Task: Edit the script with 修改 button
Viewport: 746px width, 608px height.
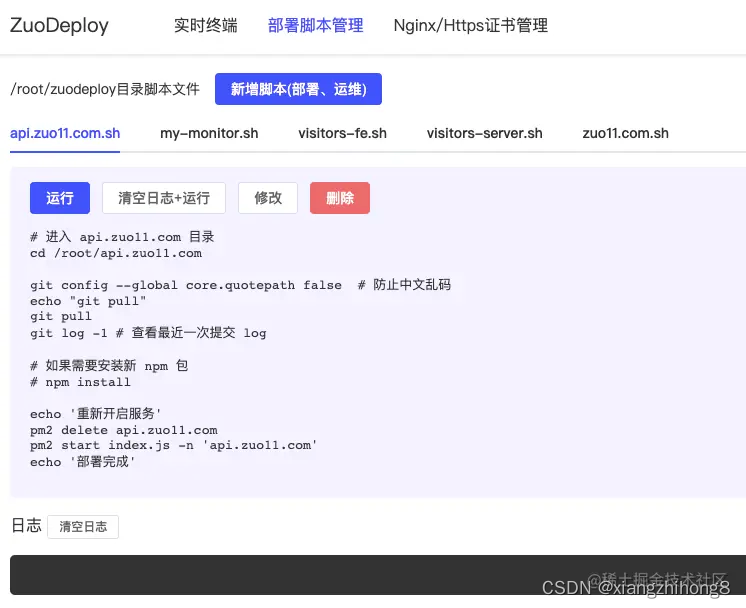Action: click(x=268, y=198)
